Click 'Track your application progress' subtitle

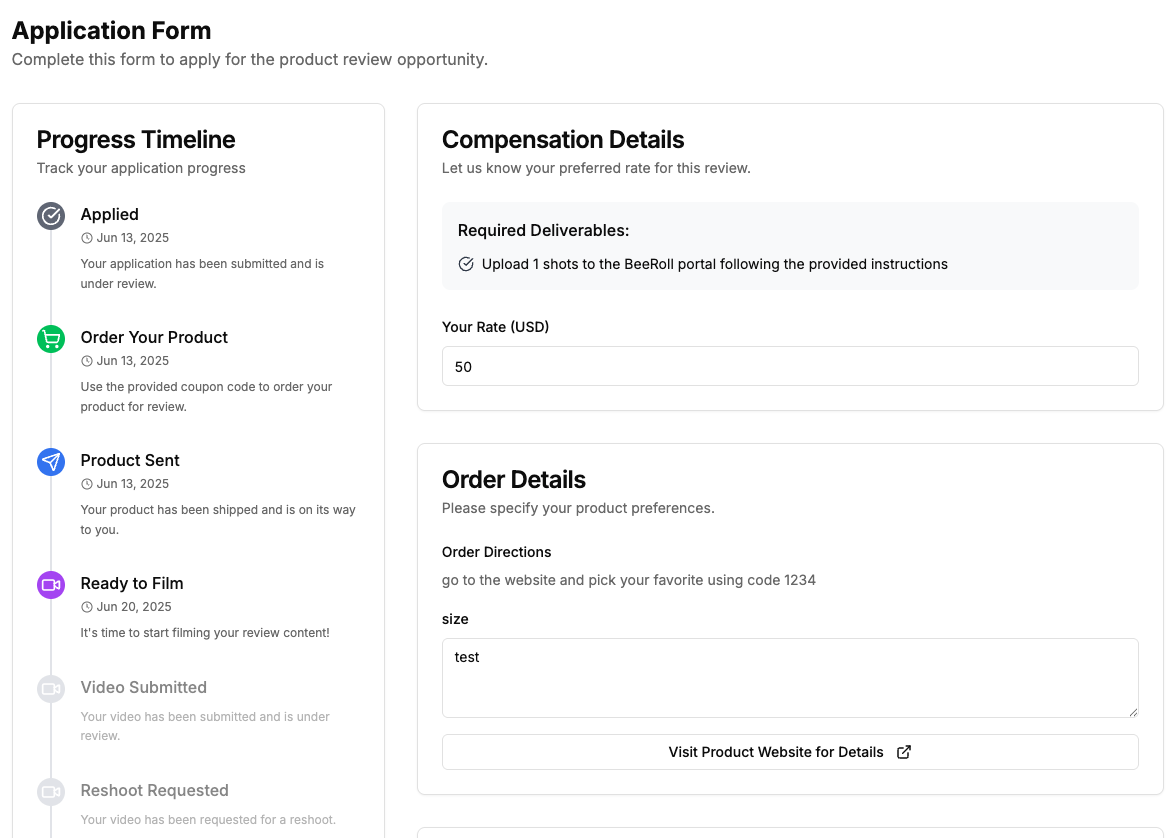[141, 168]
